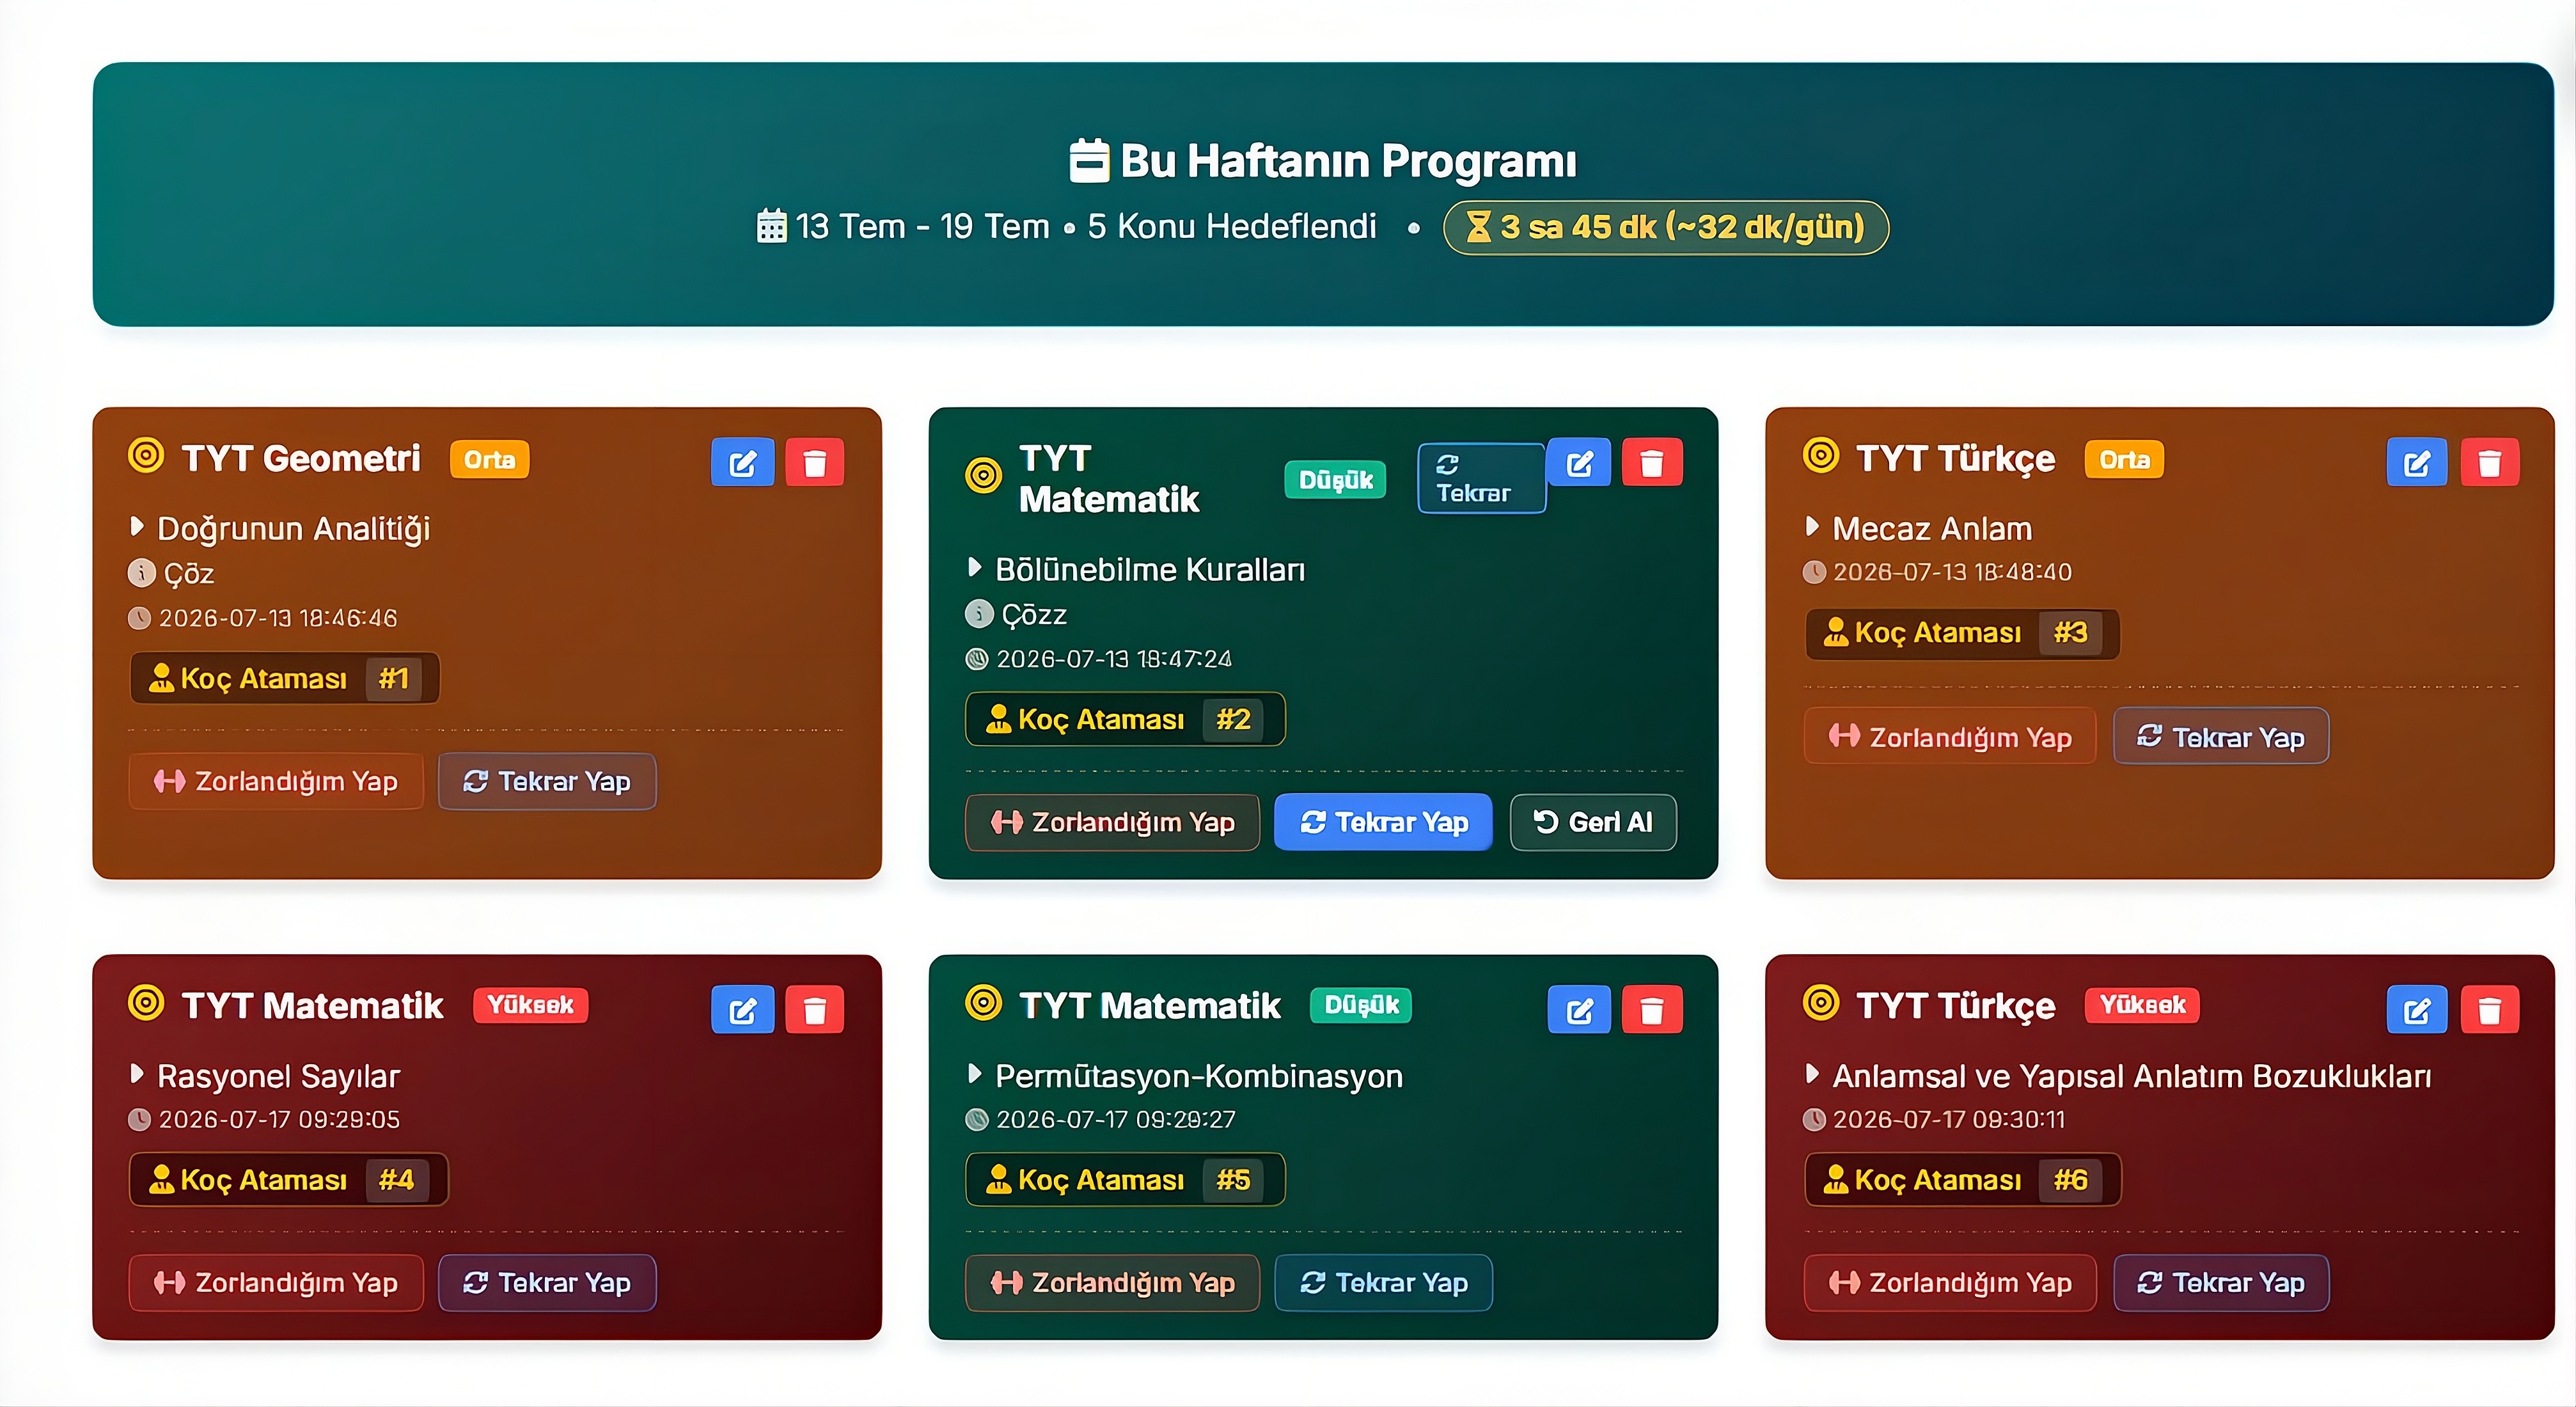Expand the Mecaz Anlam topic arrow
The width and height of the screenshot is (2576, 1407).
1812,526
